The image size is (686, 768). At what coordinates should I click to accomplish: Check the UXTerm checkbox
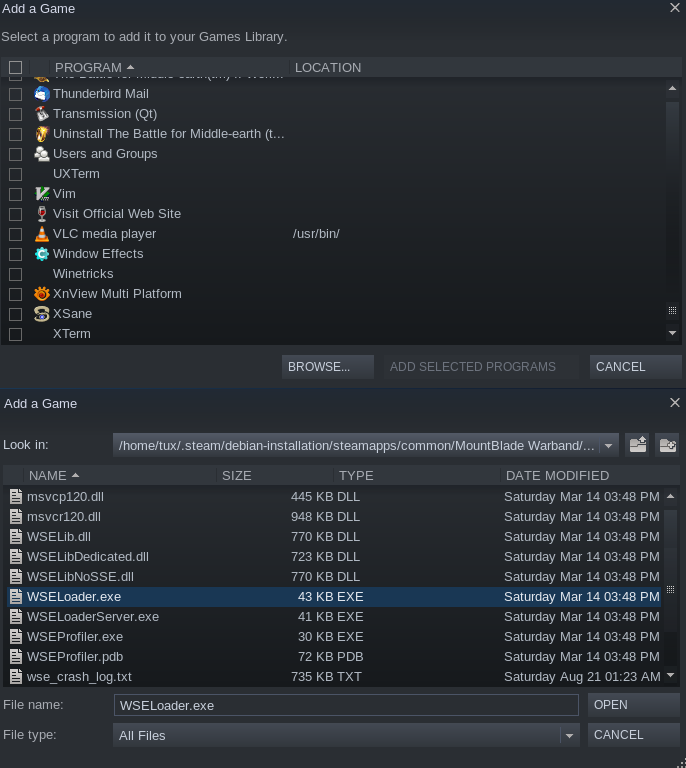tap(16, 174)
